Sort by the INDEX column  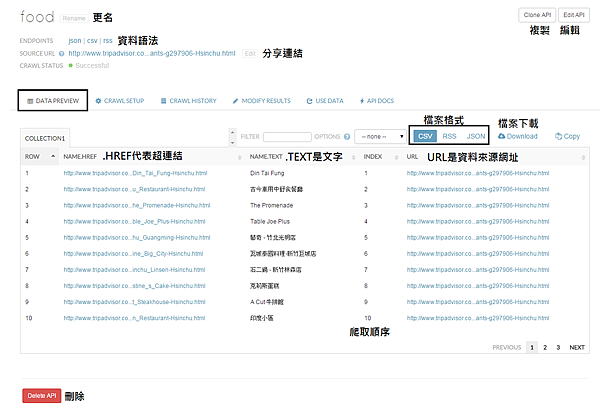(x=396, y=157)
